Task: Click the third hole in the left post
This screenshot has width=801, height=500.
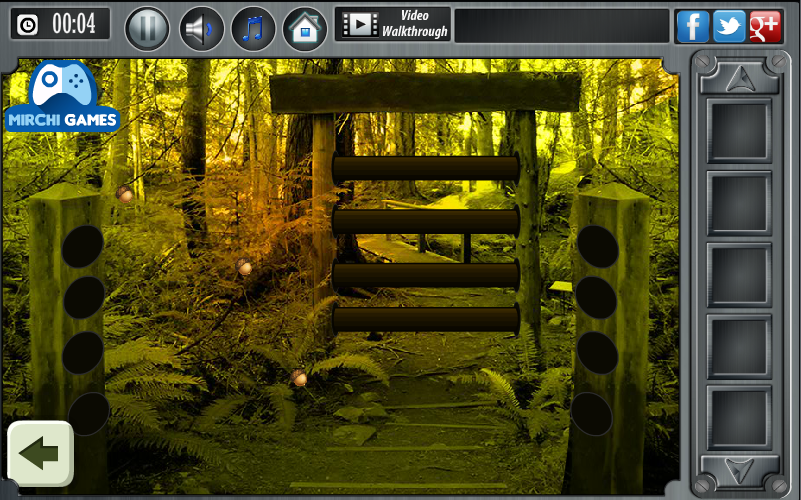Action: click(83, 353)
